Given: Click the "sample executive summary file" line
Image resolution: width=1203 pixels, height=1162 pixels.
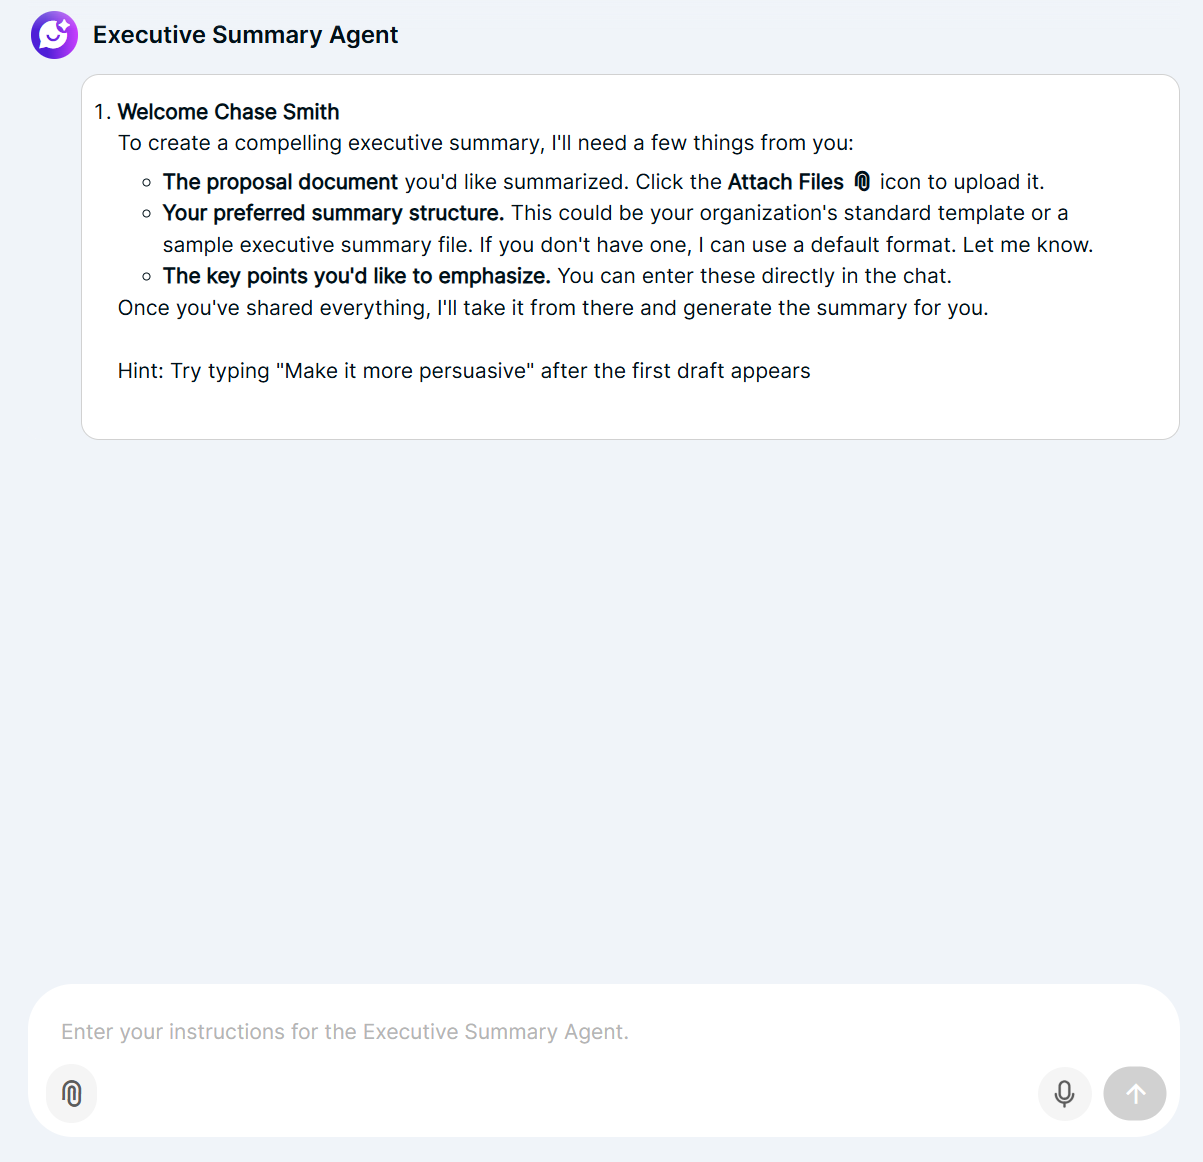Looking at the screenshot, I should tap(628, 245).
